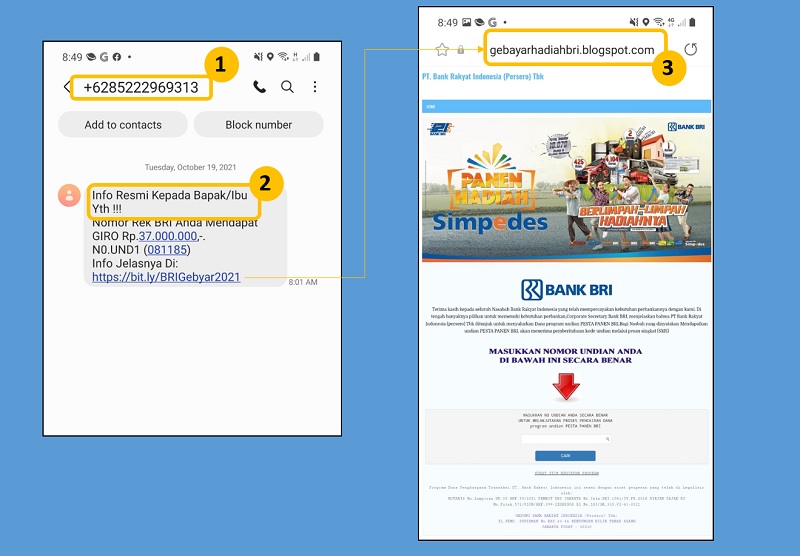Tap the back arrow in the SMS header
Screen dimensions: 800x556
66,87
